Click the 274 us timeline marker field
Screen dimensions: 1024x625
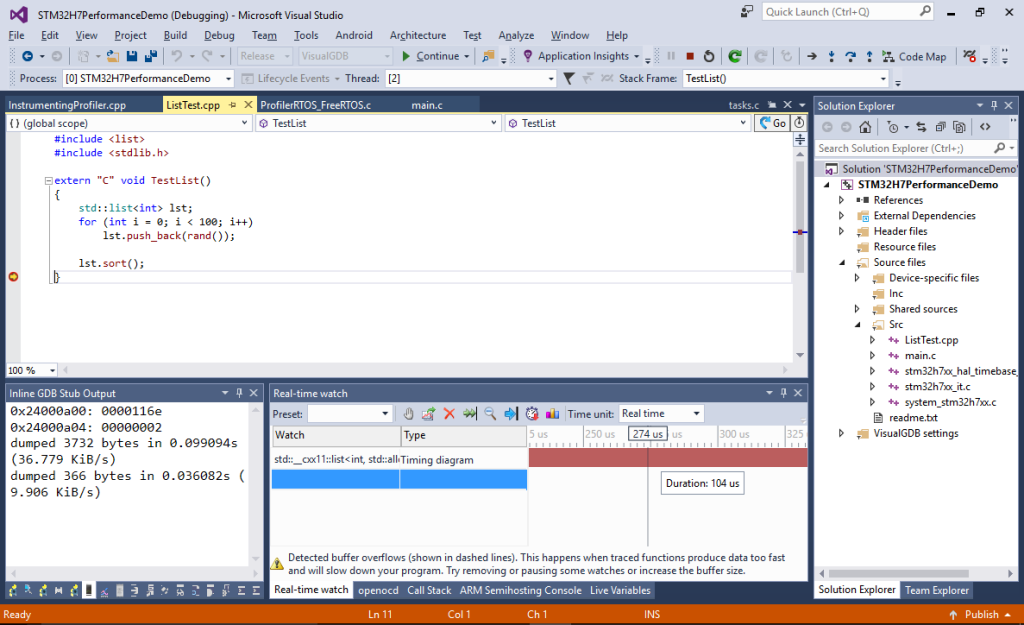point(647,434)
